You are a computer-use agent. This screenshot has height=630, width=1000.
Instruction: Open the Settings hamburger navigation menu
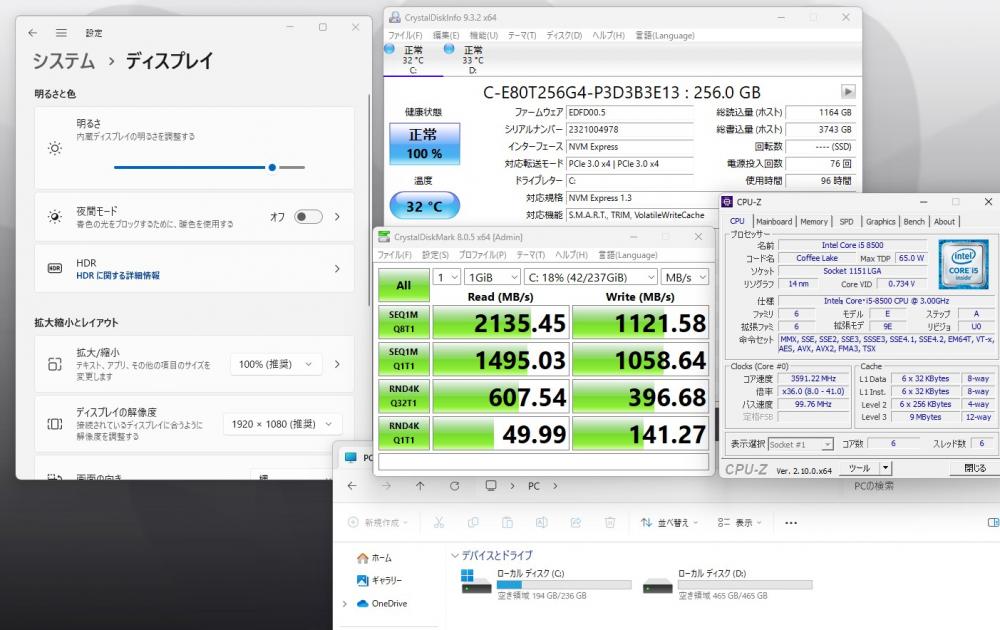61,33
